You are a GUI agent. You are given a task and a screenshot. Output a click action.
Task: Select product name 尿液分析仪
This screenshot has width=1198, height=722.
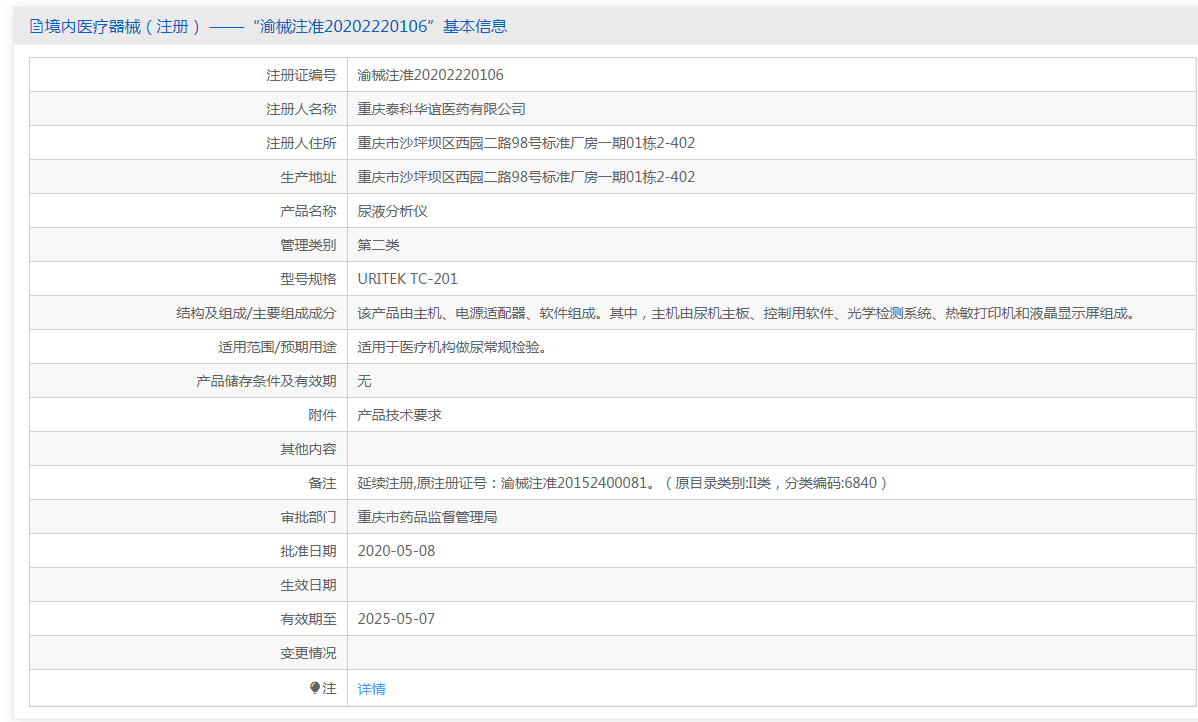coord(392,211)
